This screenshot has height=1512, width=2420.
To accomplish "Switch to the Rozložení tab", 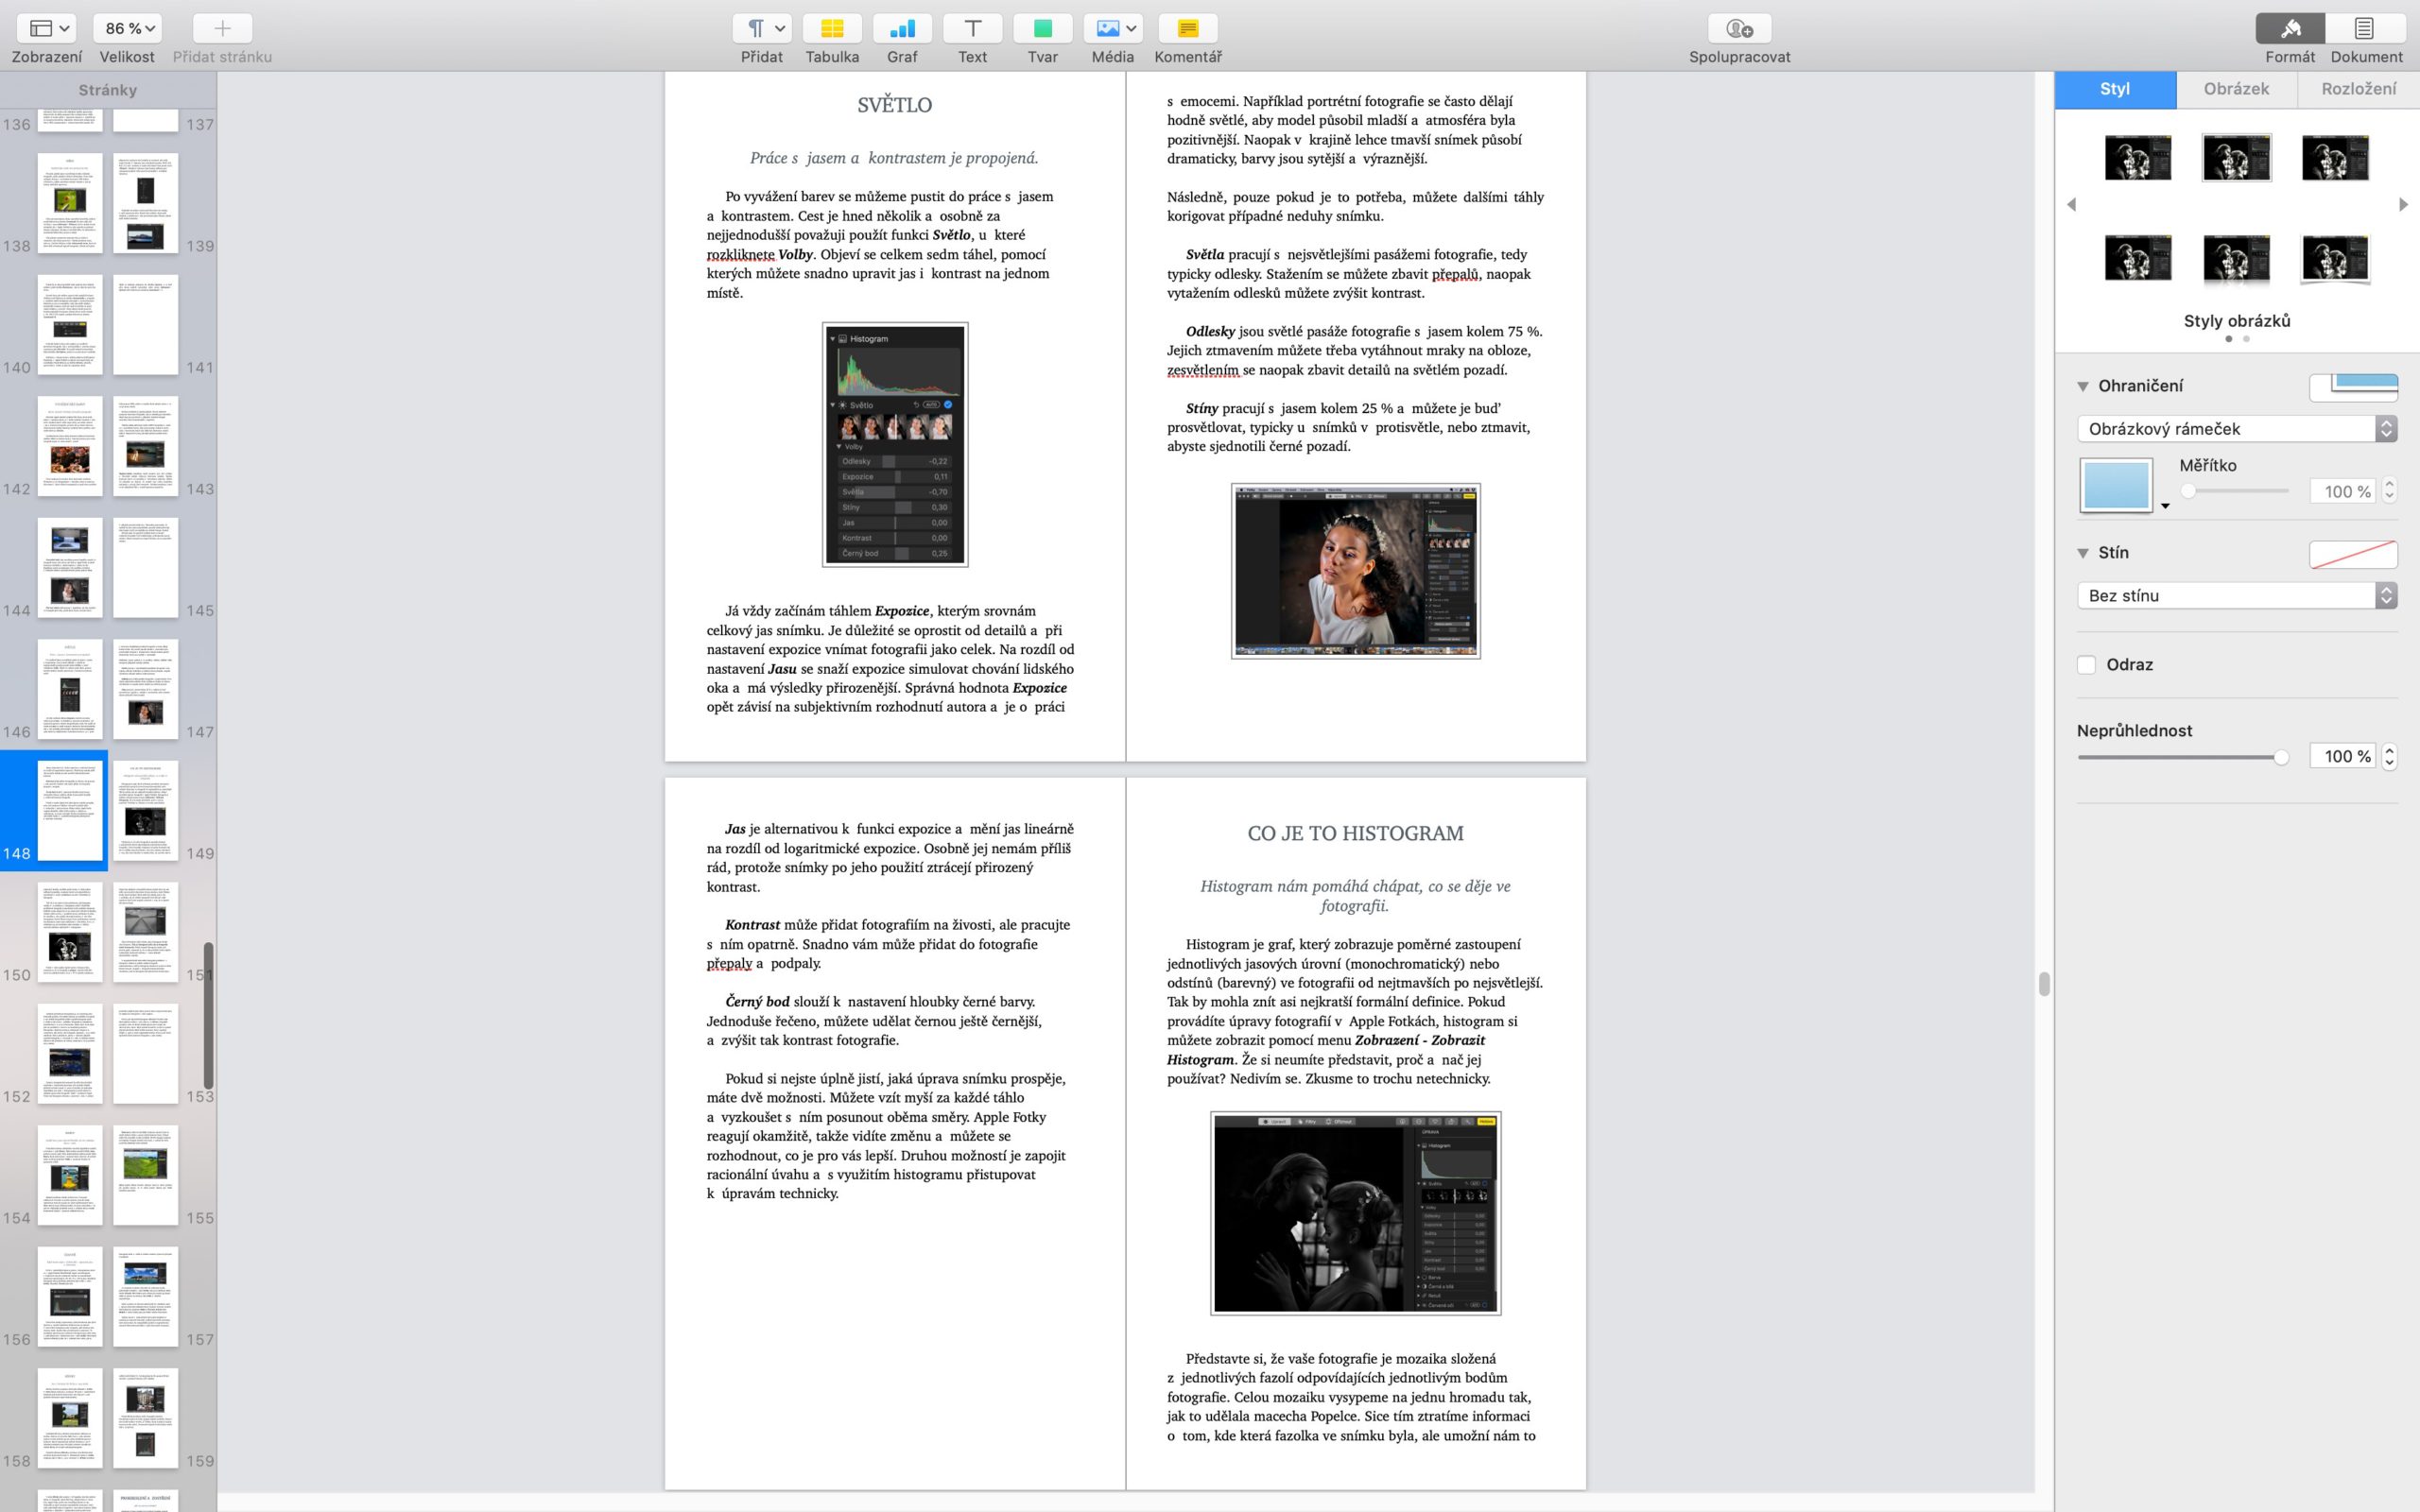I will click(x=2358, y=89).
